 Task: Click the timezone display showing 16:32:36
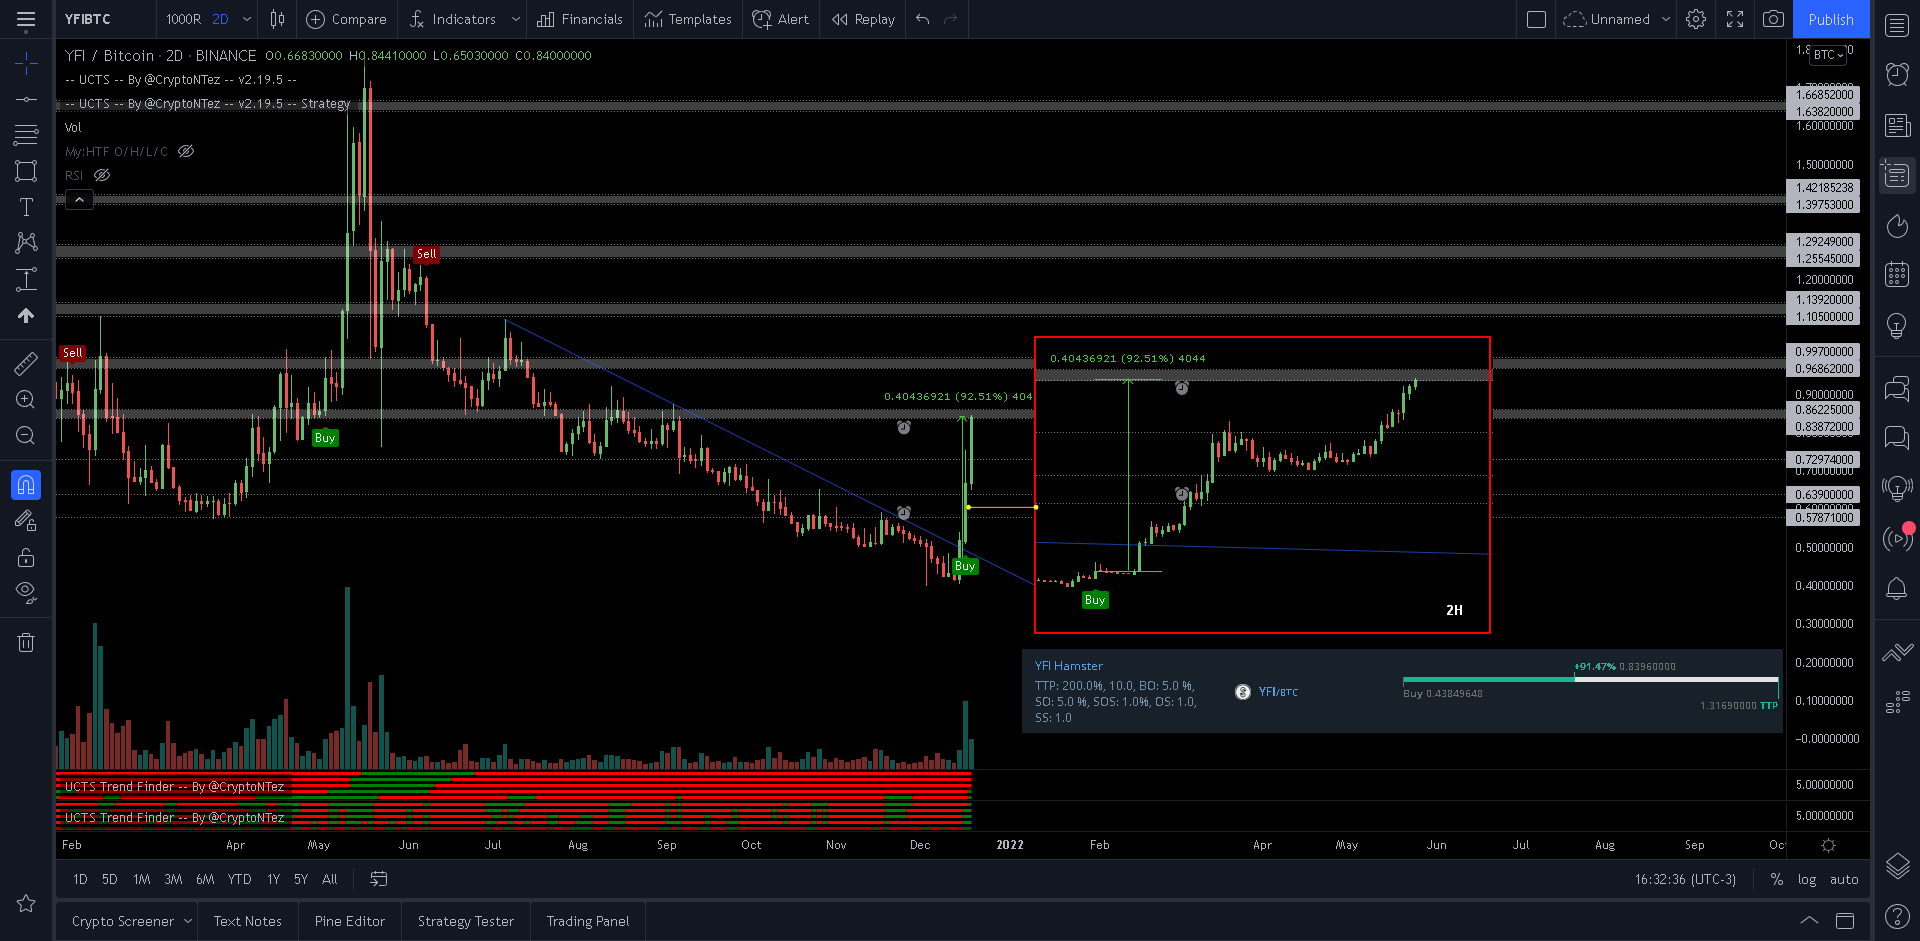tap(1685, 879)
